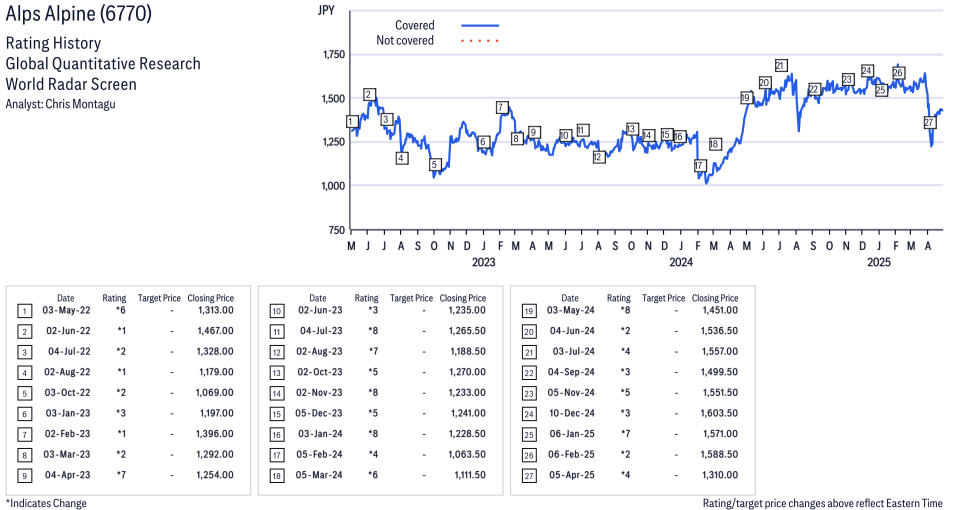Select closing price 1,536.50
This screenshot has width=954, height=510.
720,331
